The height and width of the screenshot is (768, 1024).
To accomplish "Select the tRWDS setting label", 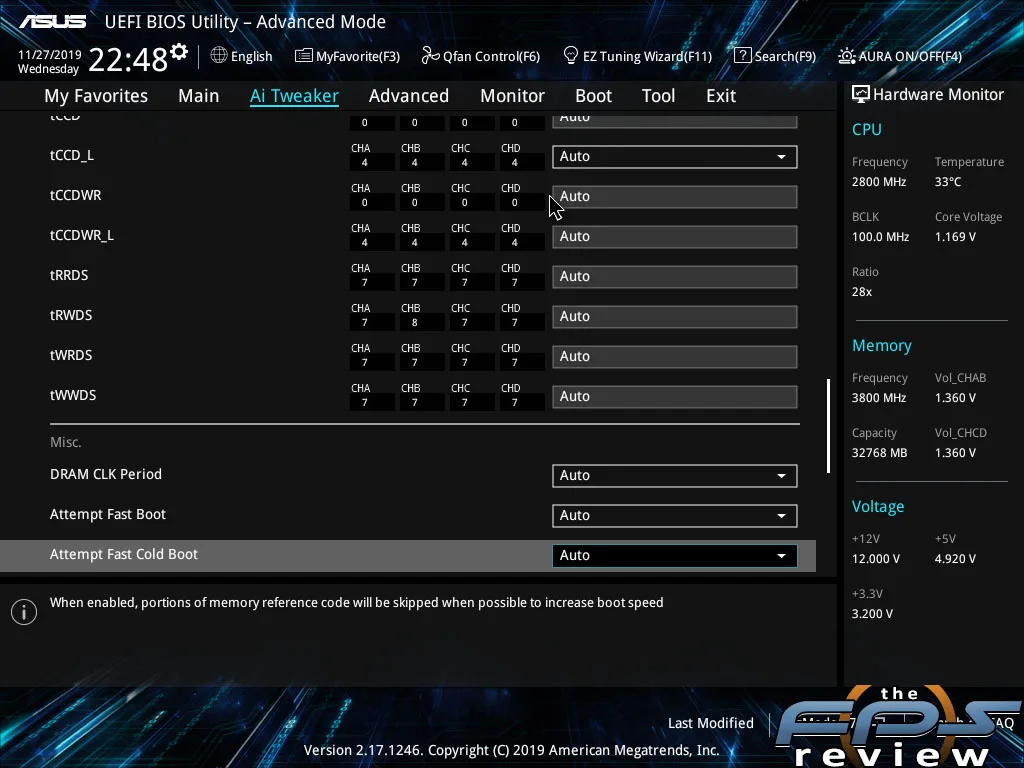I will pyautogui.click(x=71, y=315).
